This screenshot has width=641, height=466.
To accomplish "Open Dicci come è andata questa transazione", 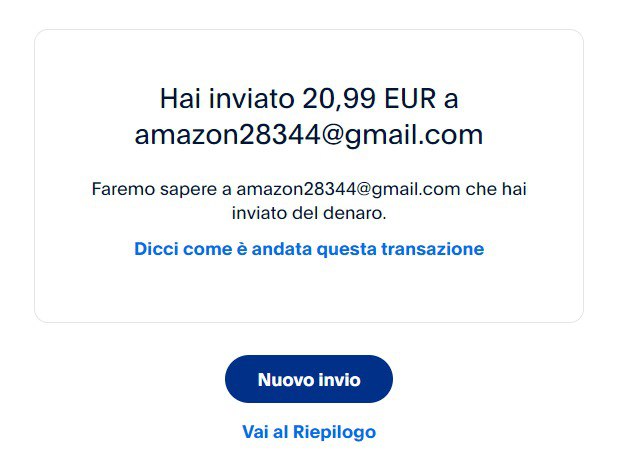I will [x=309, y=249].
